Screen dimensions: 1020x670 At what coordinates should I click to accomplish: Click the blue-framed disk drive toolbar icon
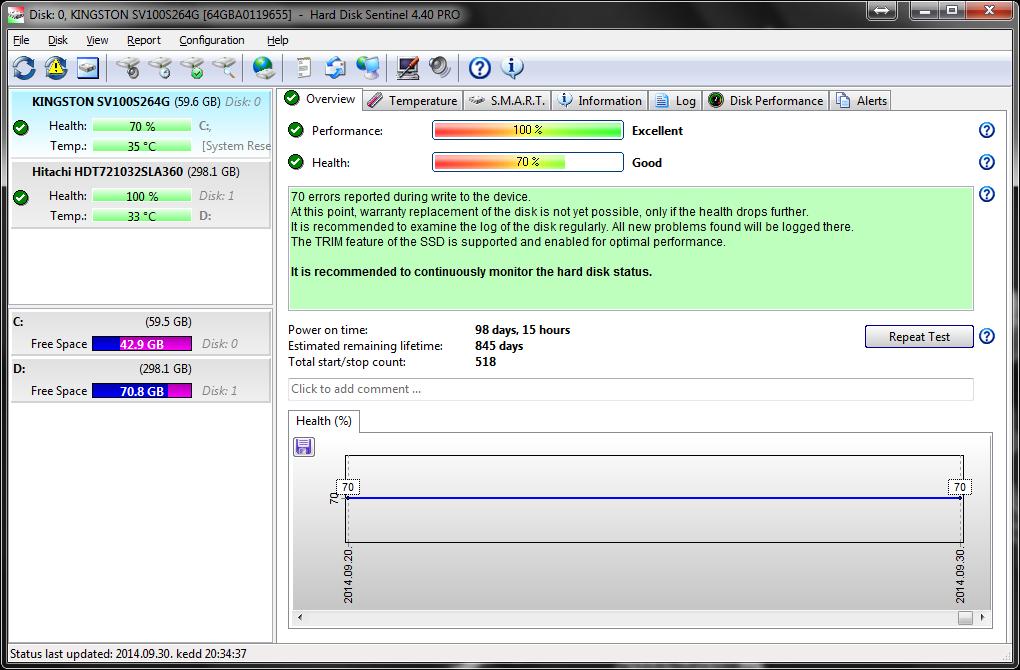tap(88, 68)
